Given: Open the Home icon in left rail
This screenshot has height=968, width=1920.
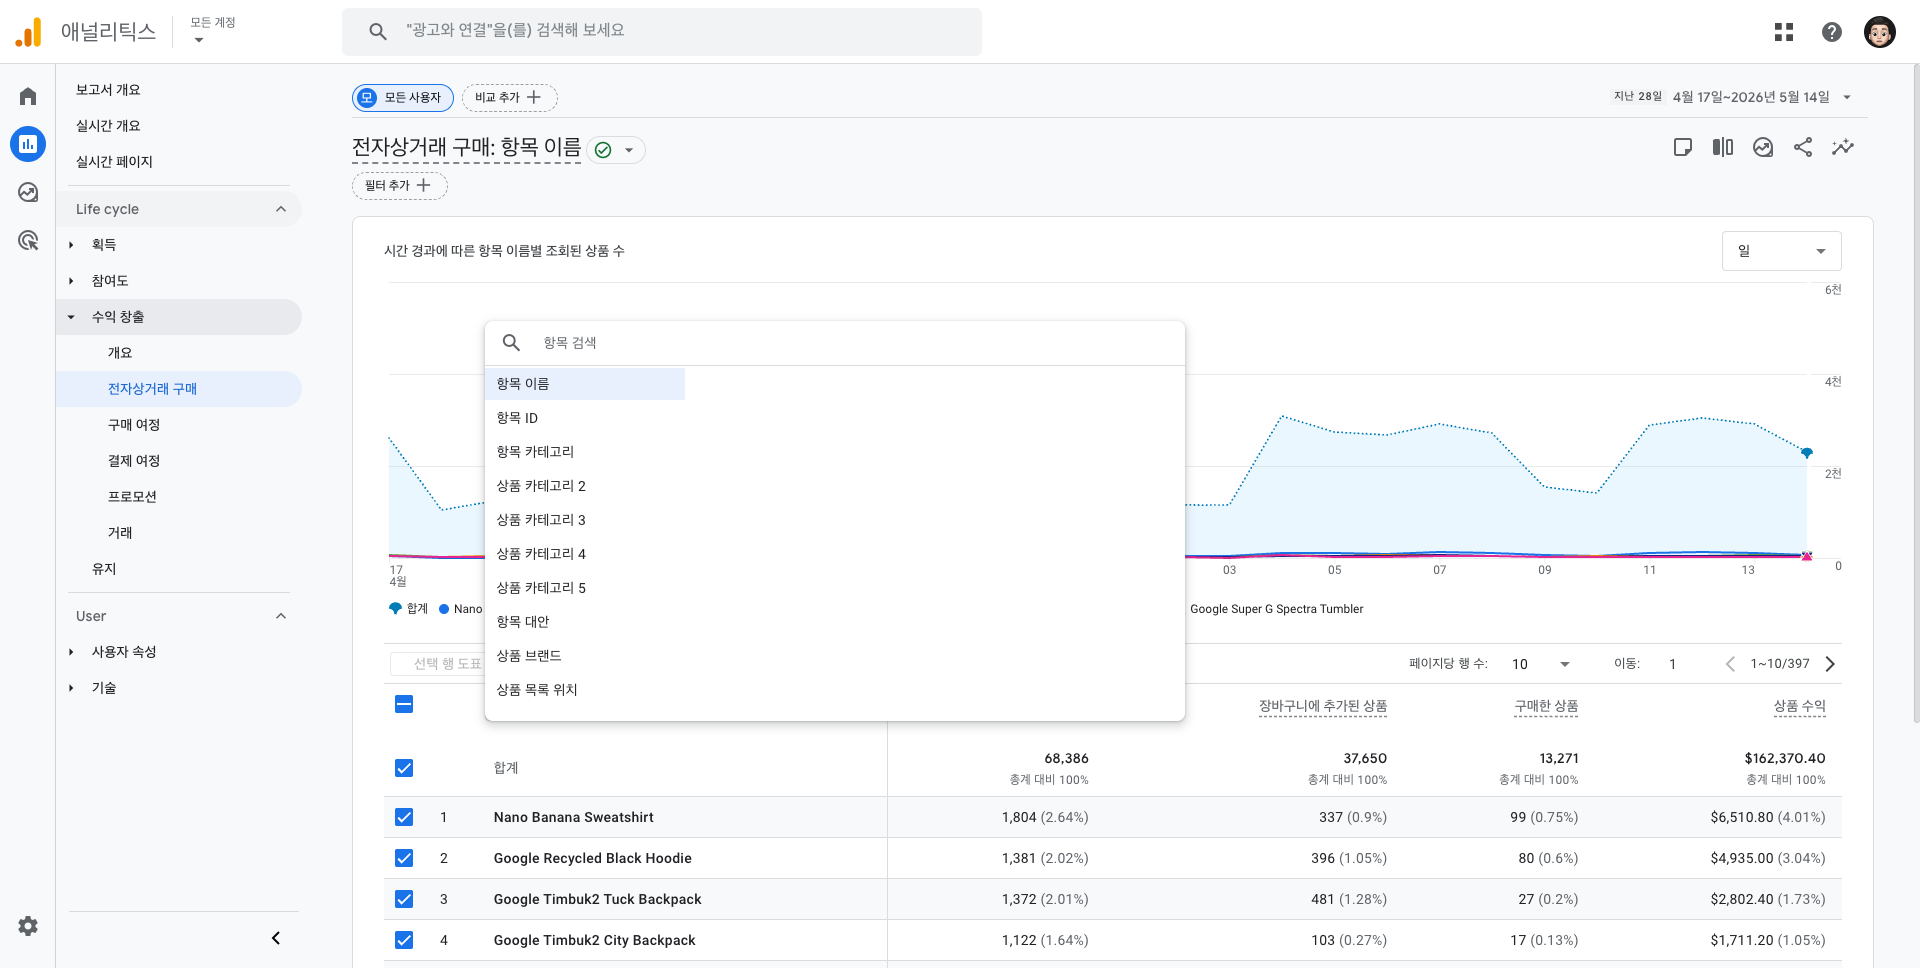Looking at the screenshot, I should 28,96.
